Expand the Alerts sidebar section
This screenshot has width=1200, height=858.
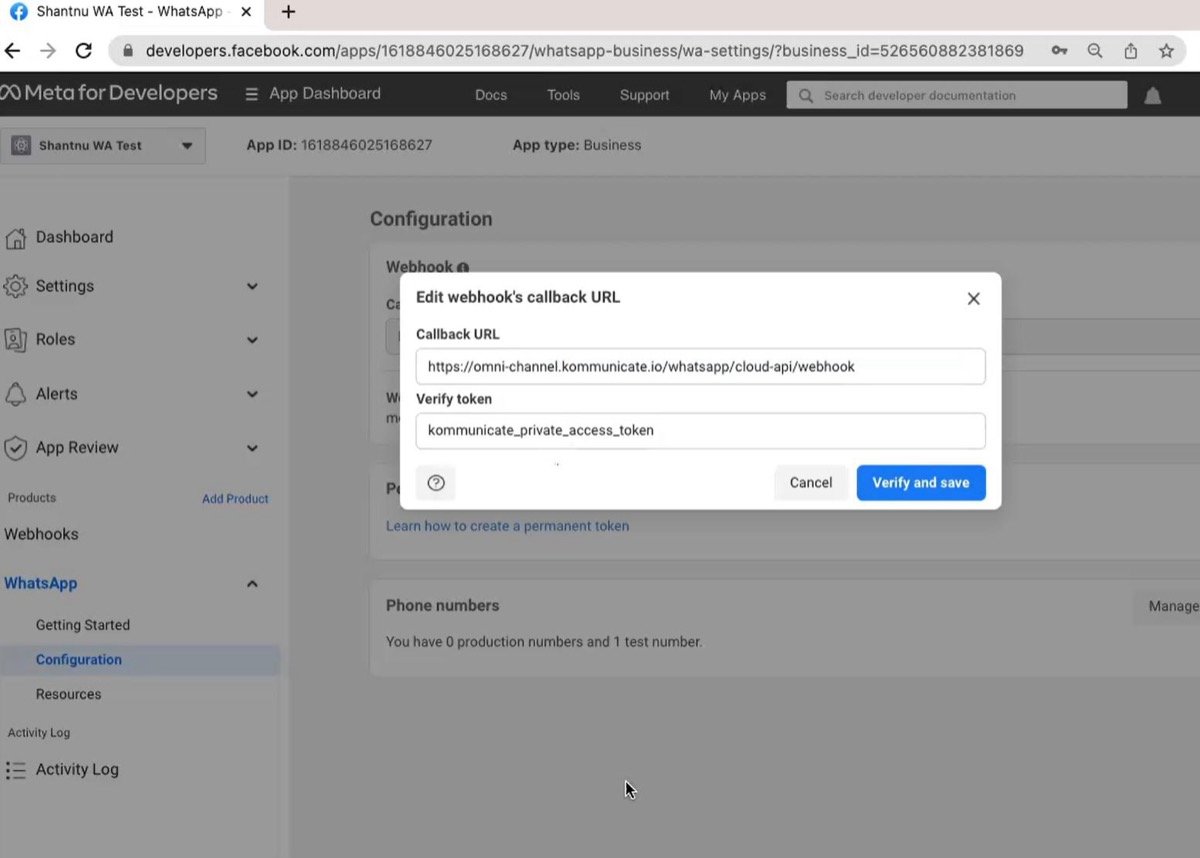[x=252, y=394]
